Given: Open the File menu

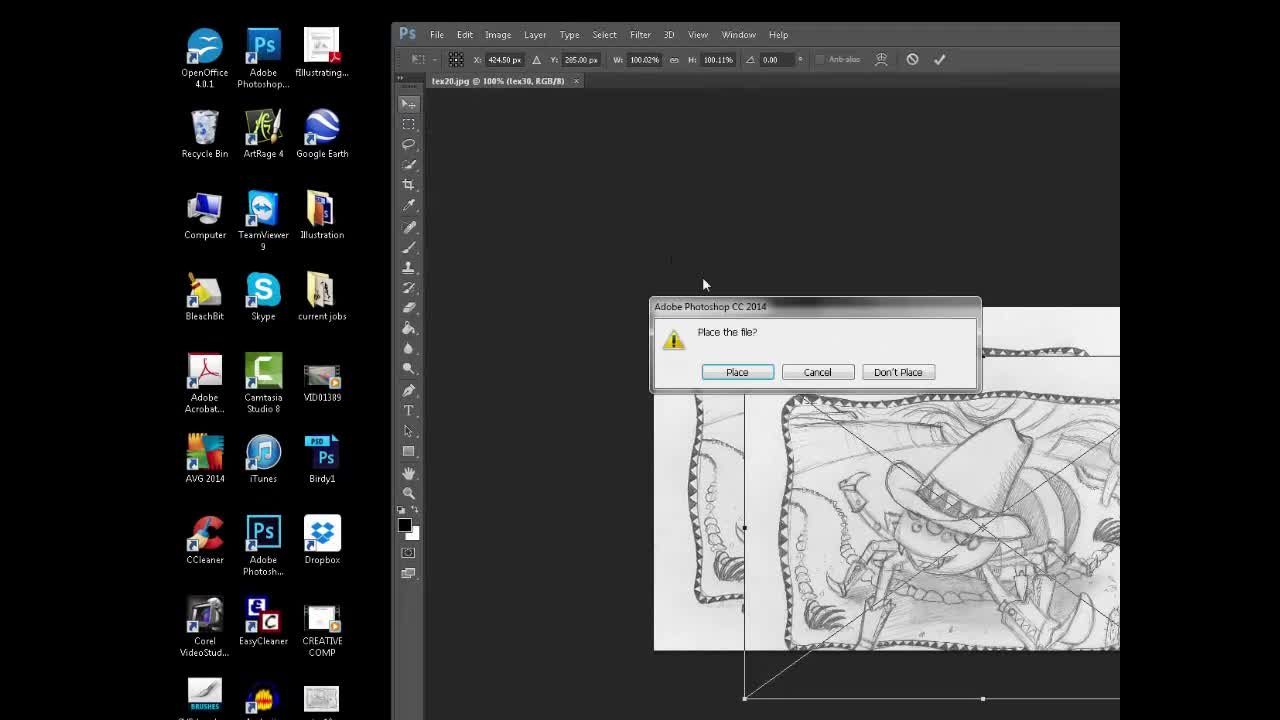Looking at the screenshot, I should pos(437,34).
